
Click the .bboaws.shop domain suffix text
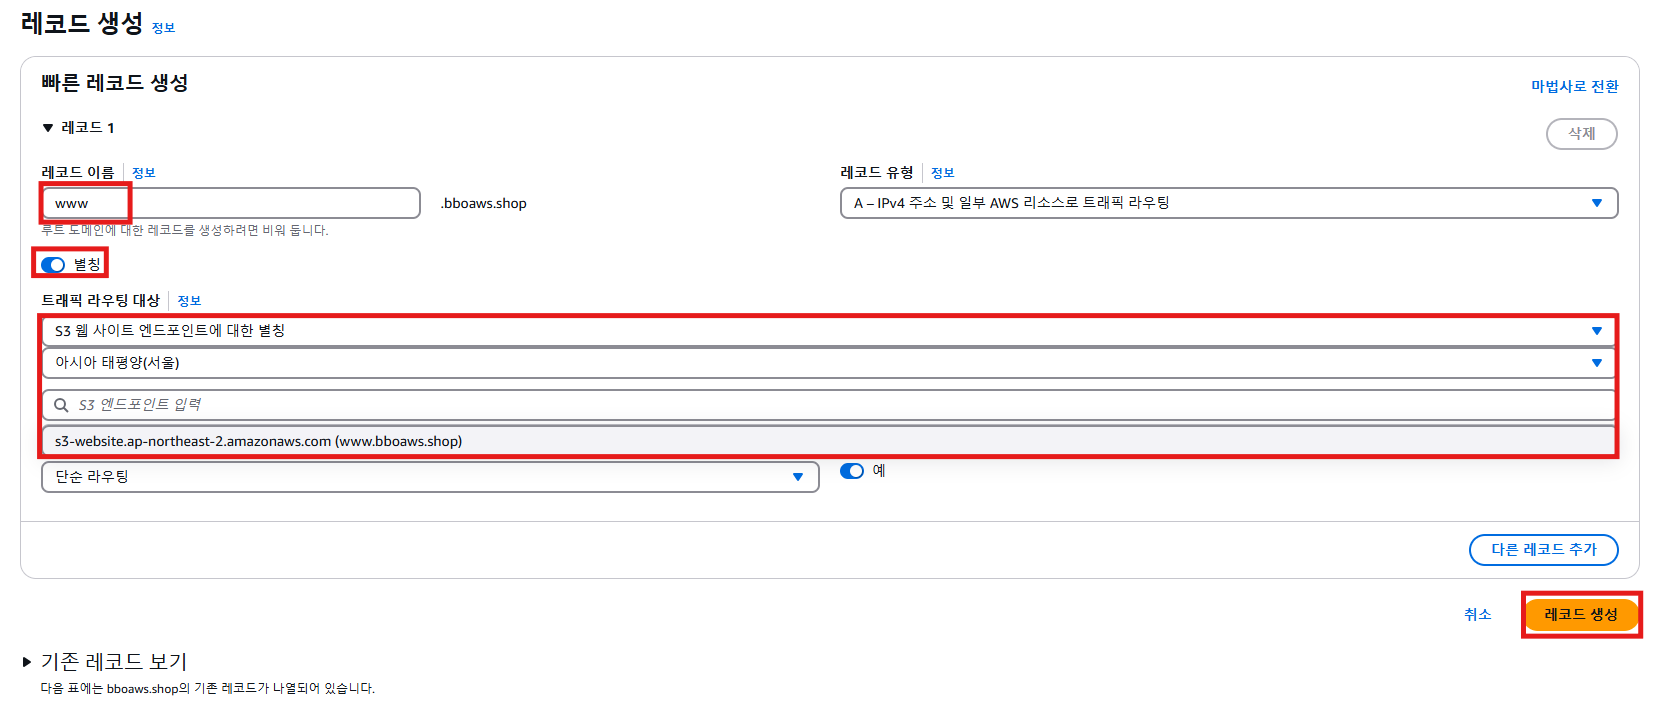(x=484, y=203)
